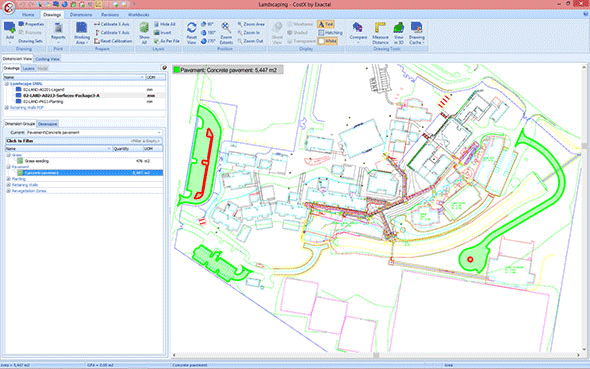The height and width of the screenshot is (369, 590).
Task: Rotate drawing 180 degrees
Action: click(208, 33)
